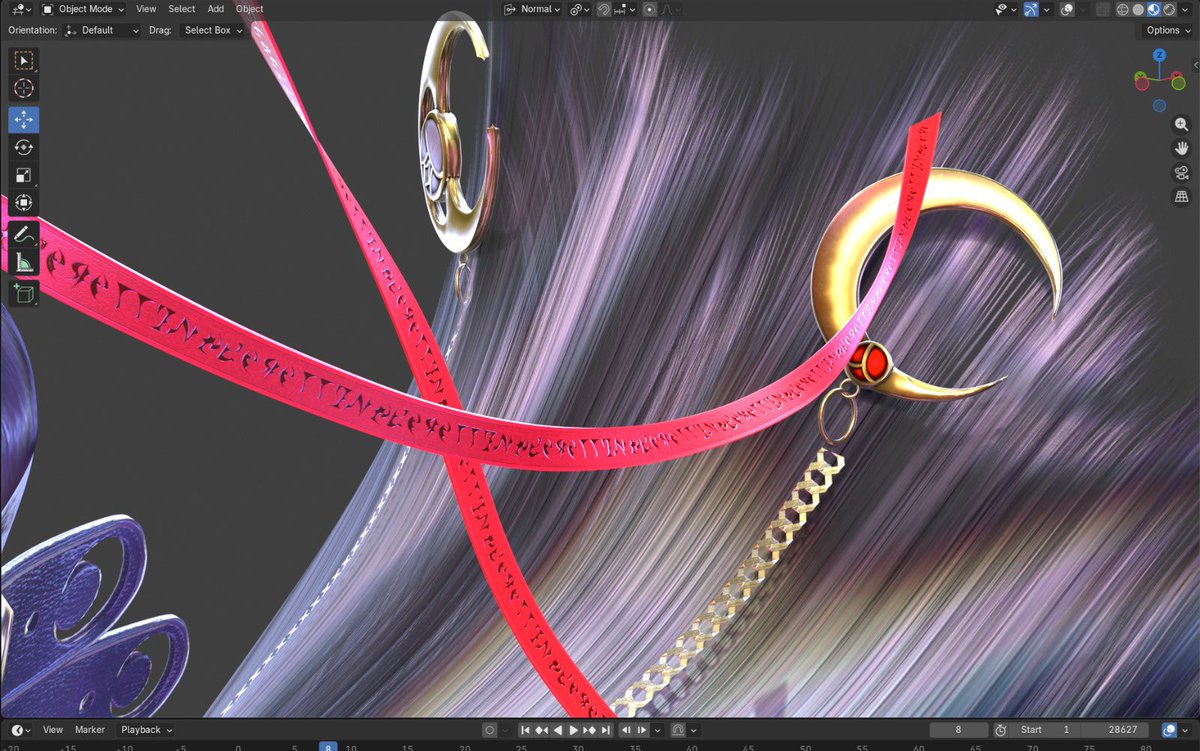Toggle proportional editing button
The image size is (1200, 751).
pos(650,9)
